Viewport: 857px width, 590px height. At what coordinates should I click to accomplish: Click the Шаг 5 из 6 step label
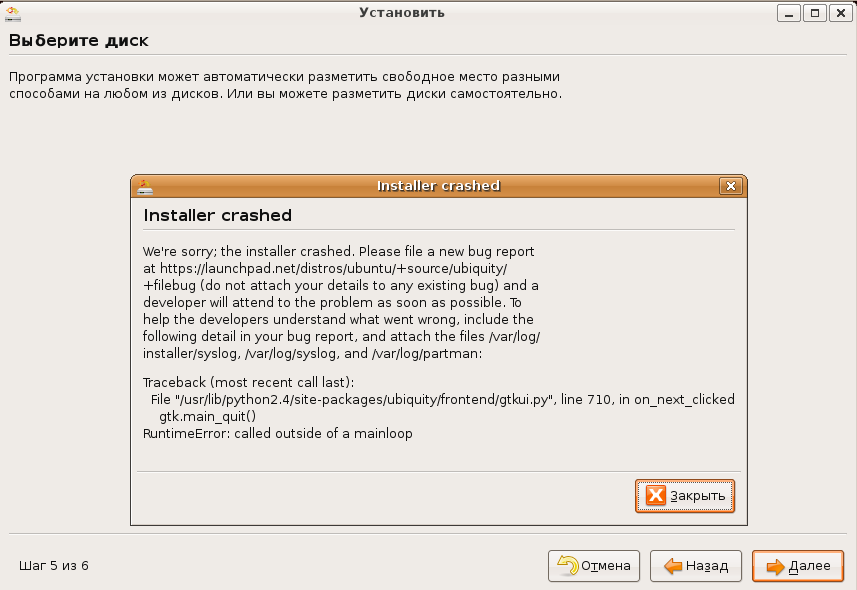click(54, 566)
